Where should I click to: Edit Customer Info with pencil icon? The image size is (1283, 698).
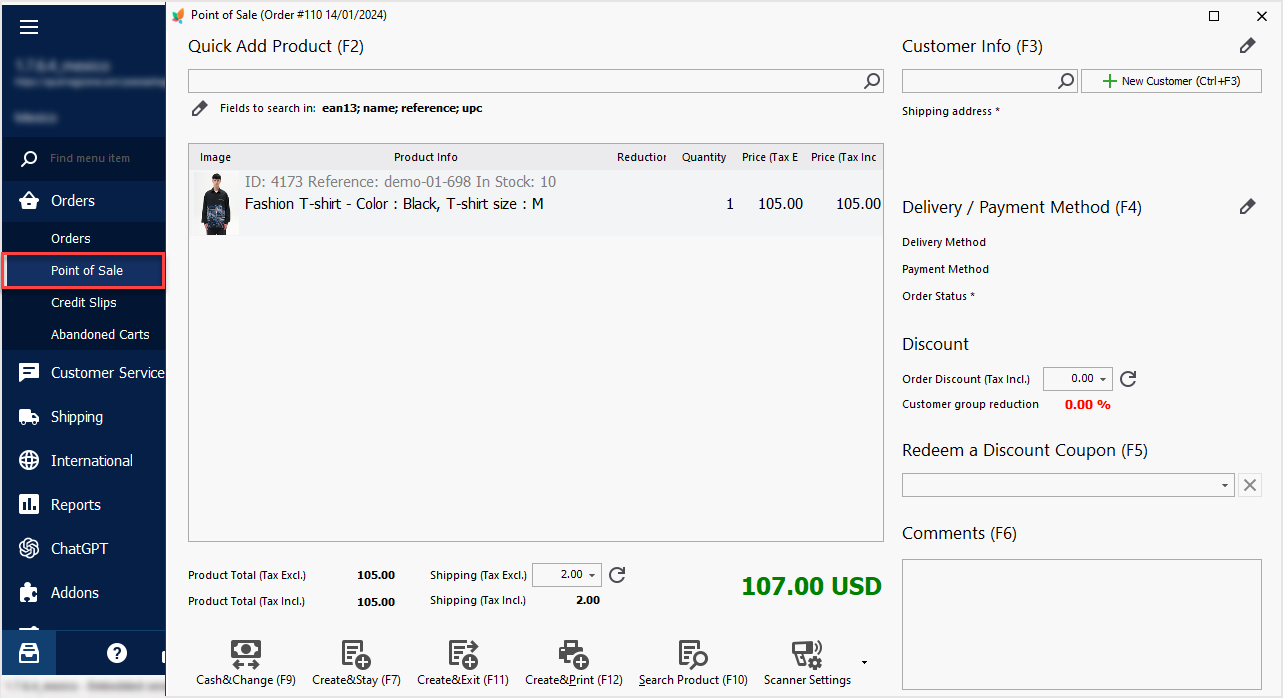pos(1247,46)
